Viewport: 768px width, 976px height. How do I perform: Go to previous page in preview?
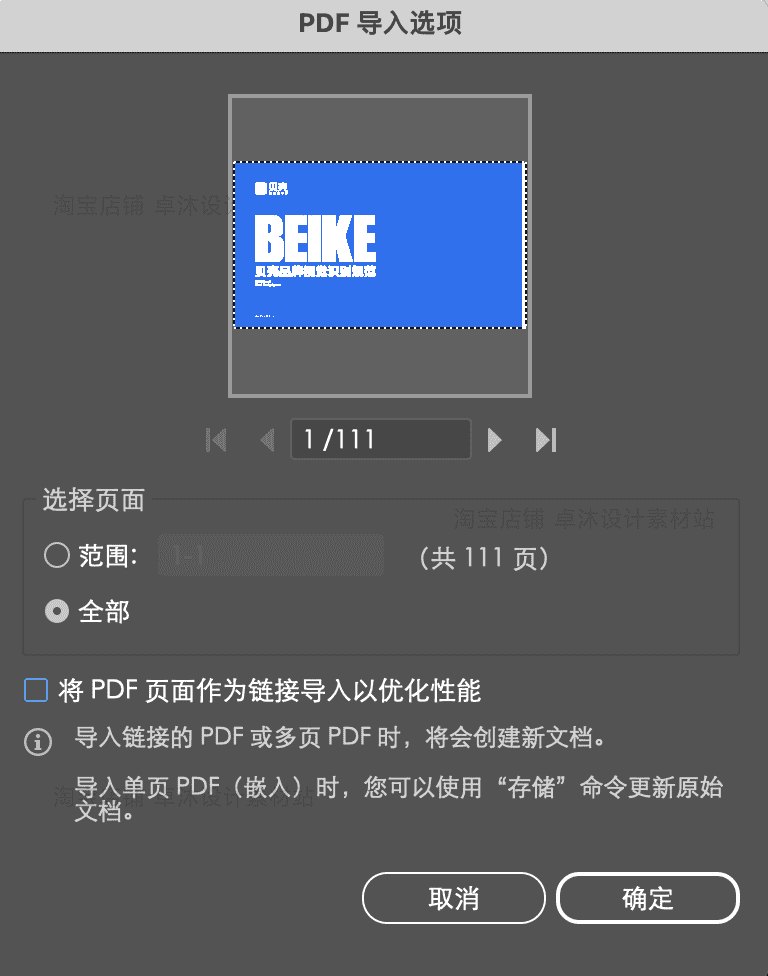pos(268,440)
